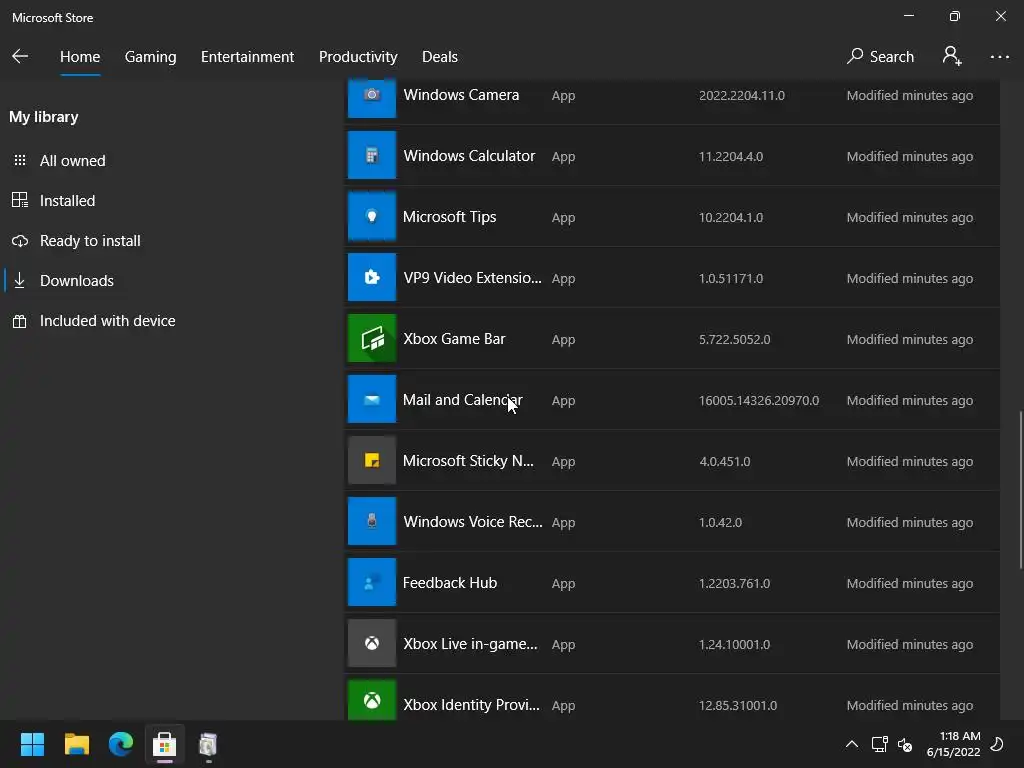The height and width of the screenshot is (768, 1024).
Task: Click the taskbar icon beside Microsoft Store
Action: point(208,744)
